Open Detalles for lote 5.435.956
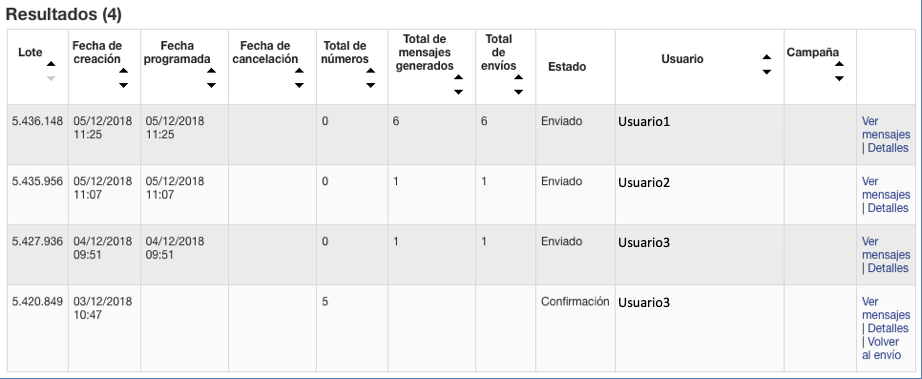The width and height of the screenshot is (922, 379). pos(888,208)
